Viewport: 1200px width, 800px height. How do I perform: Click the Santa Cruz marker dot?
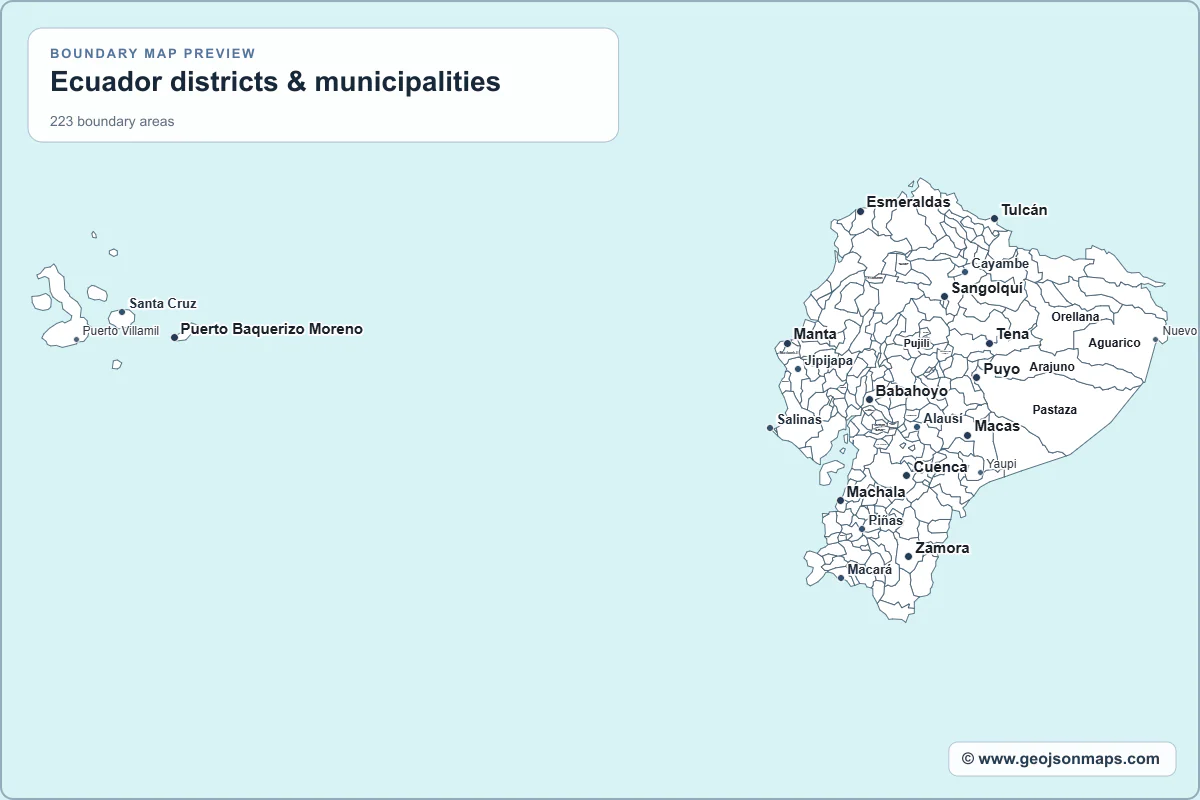[x=122, y=312]
